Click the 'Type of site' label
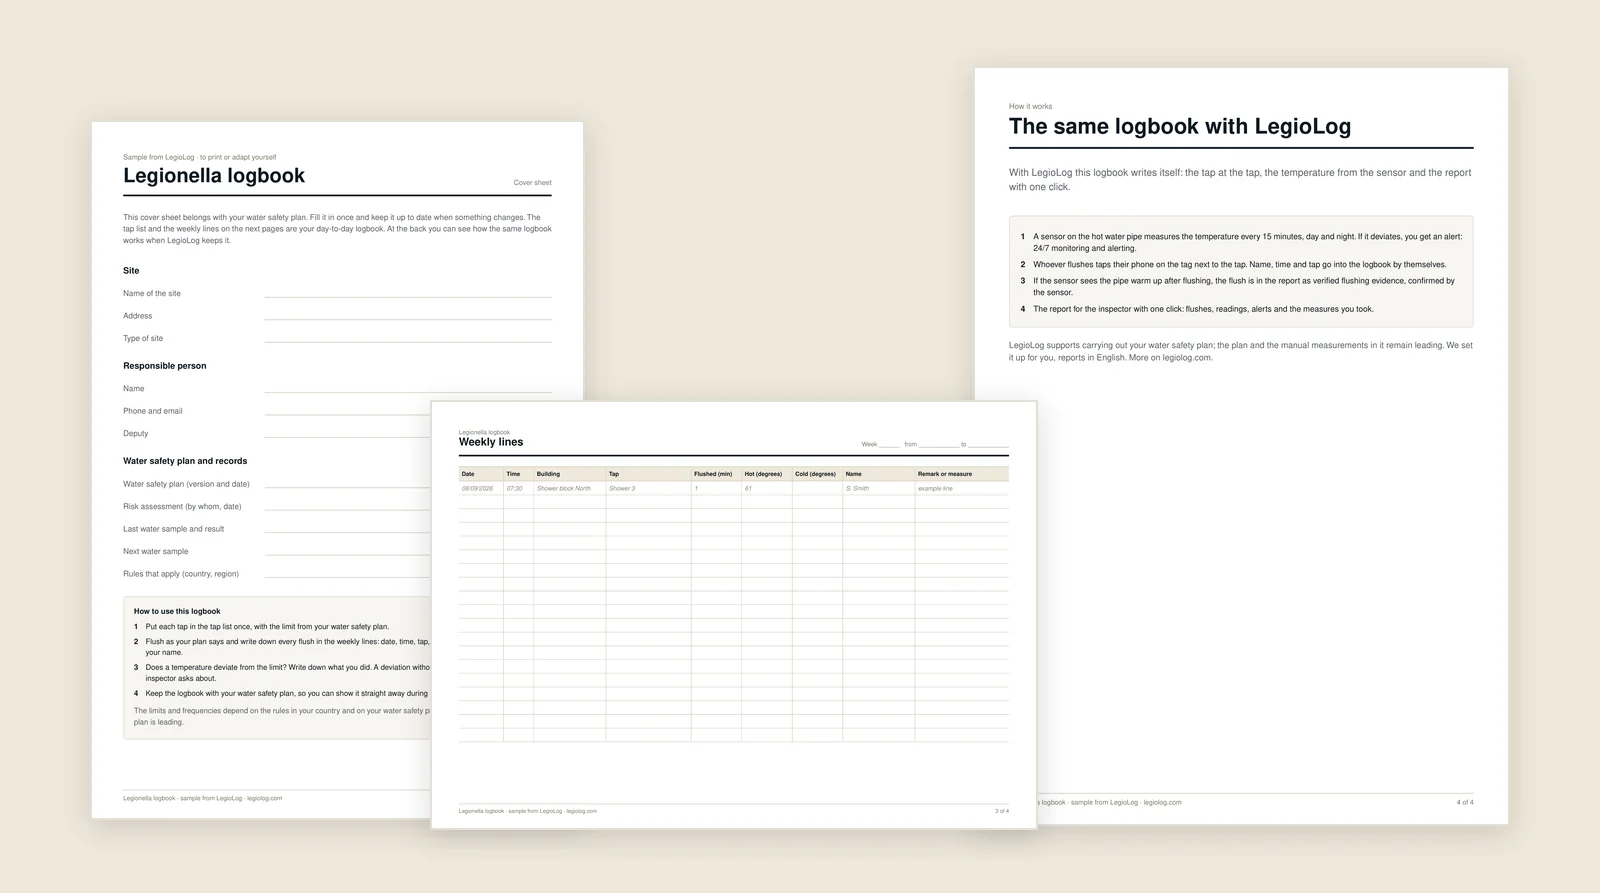This screenshot has height=893, width=1600. (x=143, y=339)
